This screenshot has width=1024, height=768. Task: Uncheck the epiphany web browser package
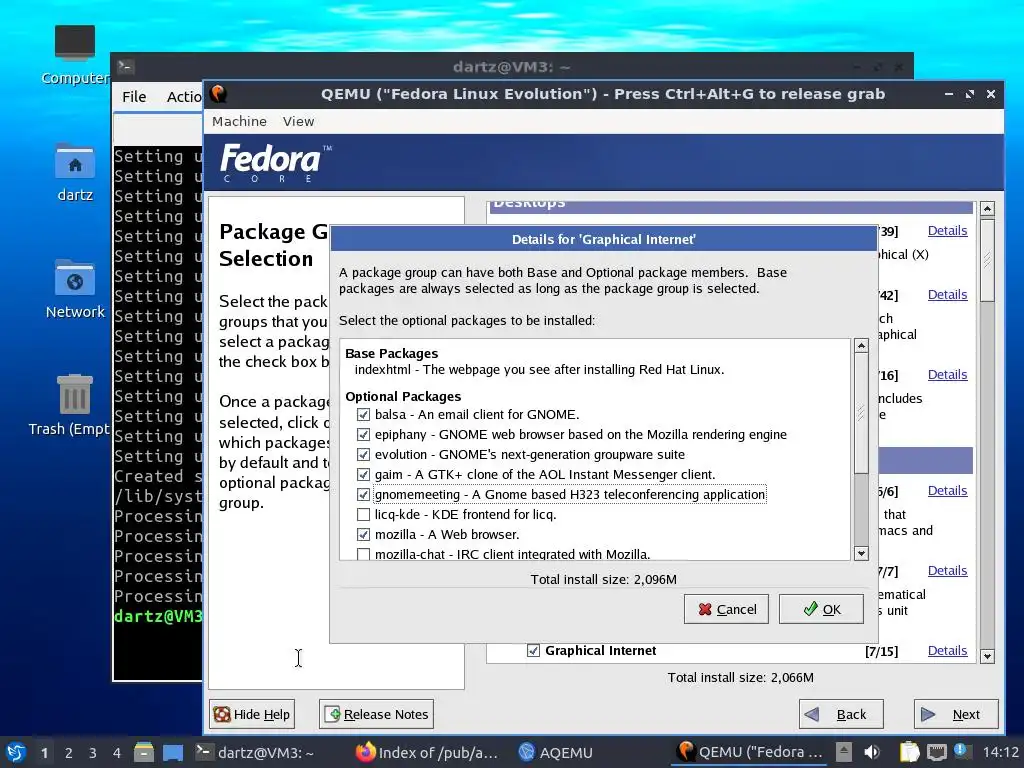coord(364,434)
